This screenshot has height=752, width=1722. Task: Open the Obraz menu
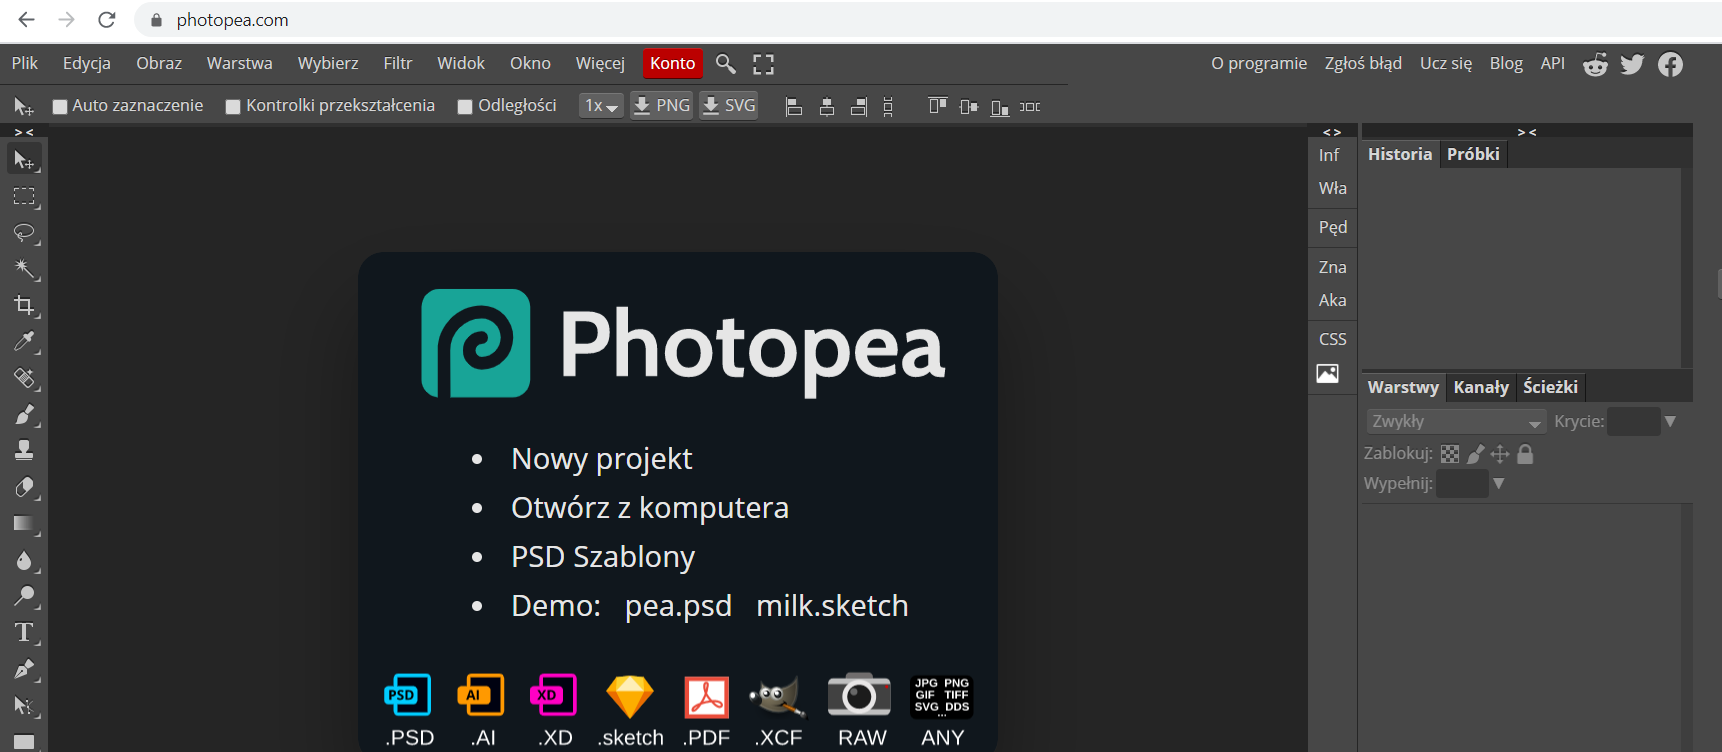(159, 63)
